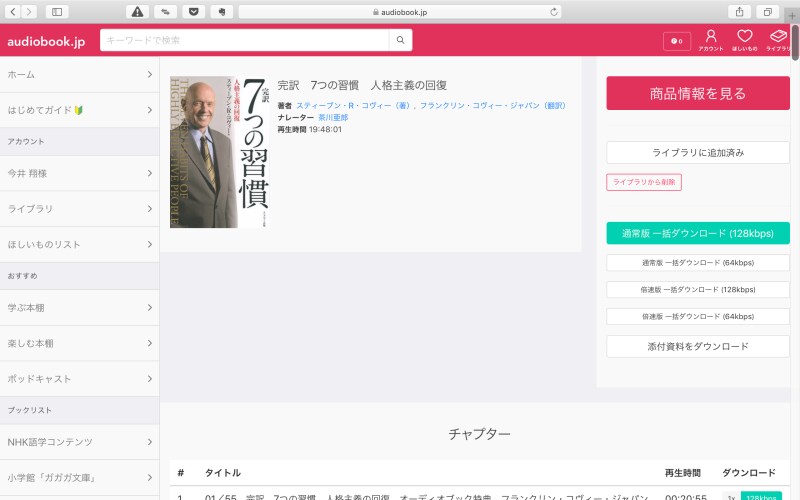This screenshot has width=800, height=500.
Task: Expand the 小学館「ガガガ文庫」 chevron
Action: (149, 478)
